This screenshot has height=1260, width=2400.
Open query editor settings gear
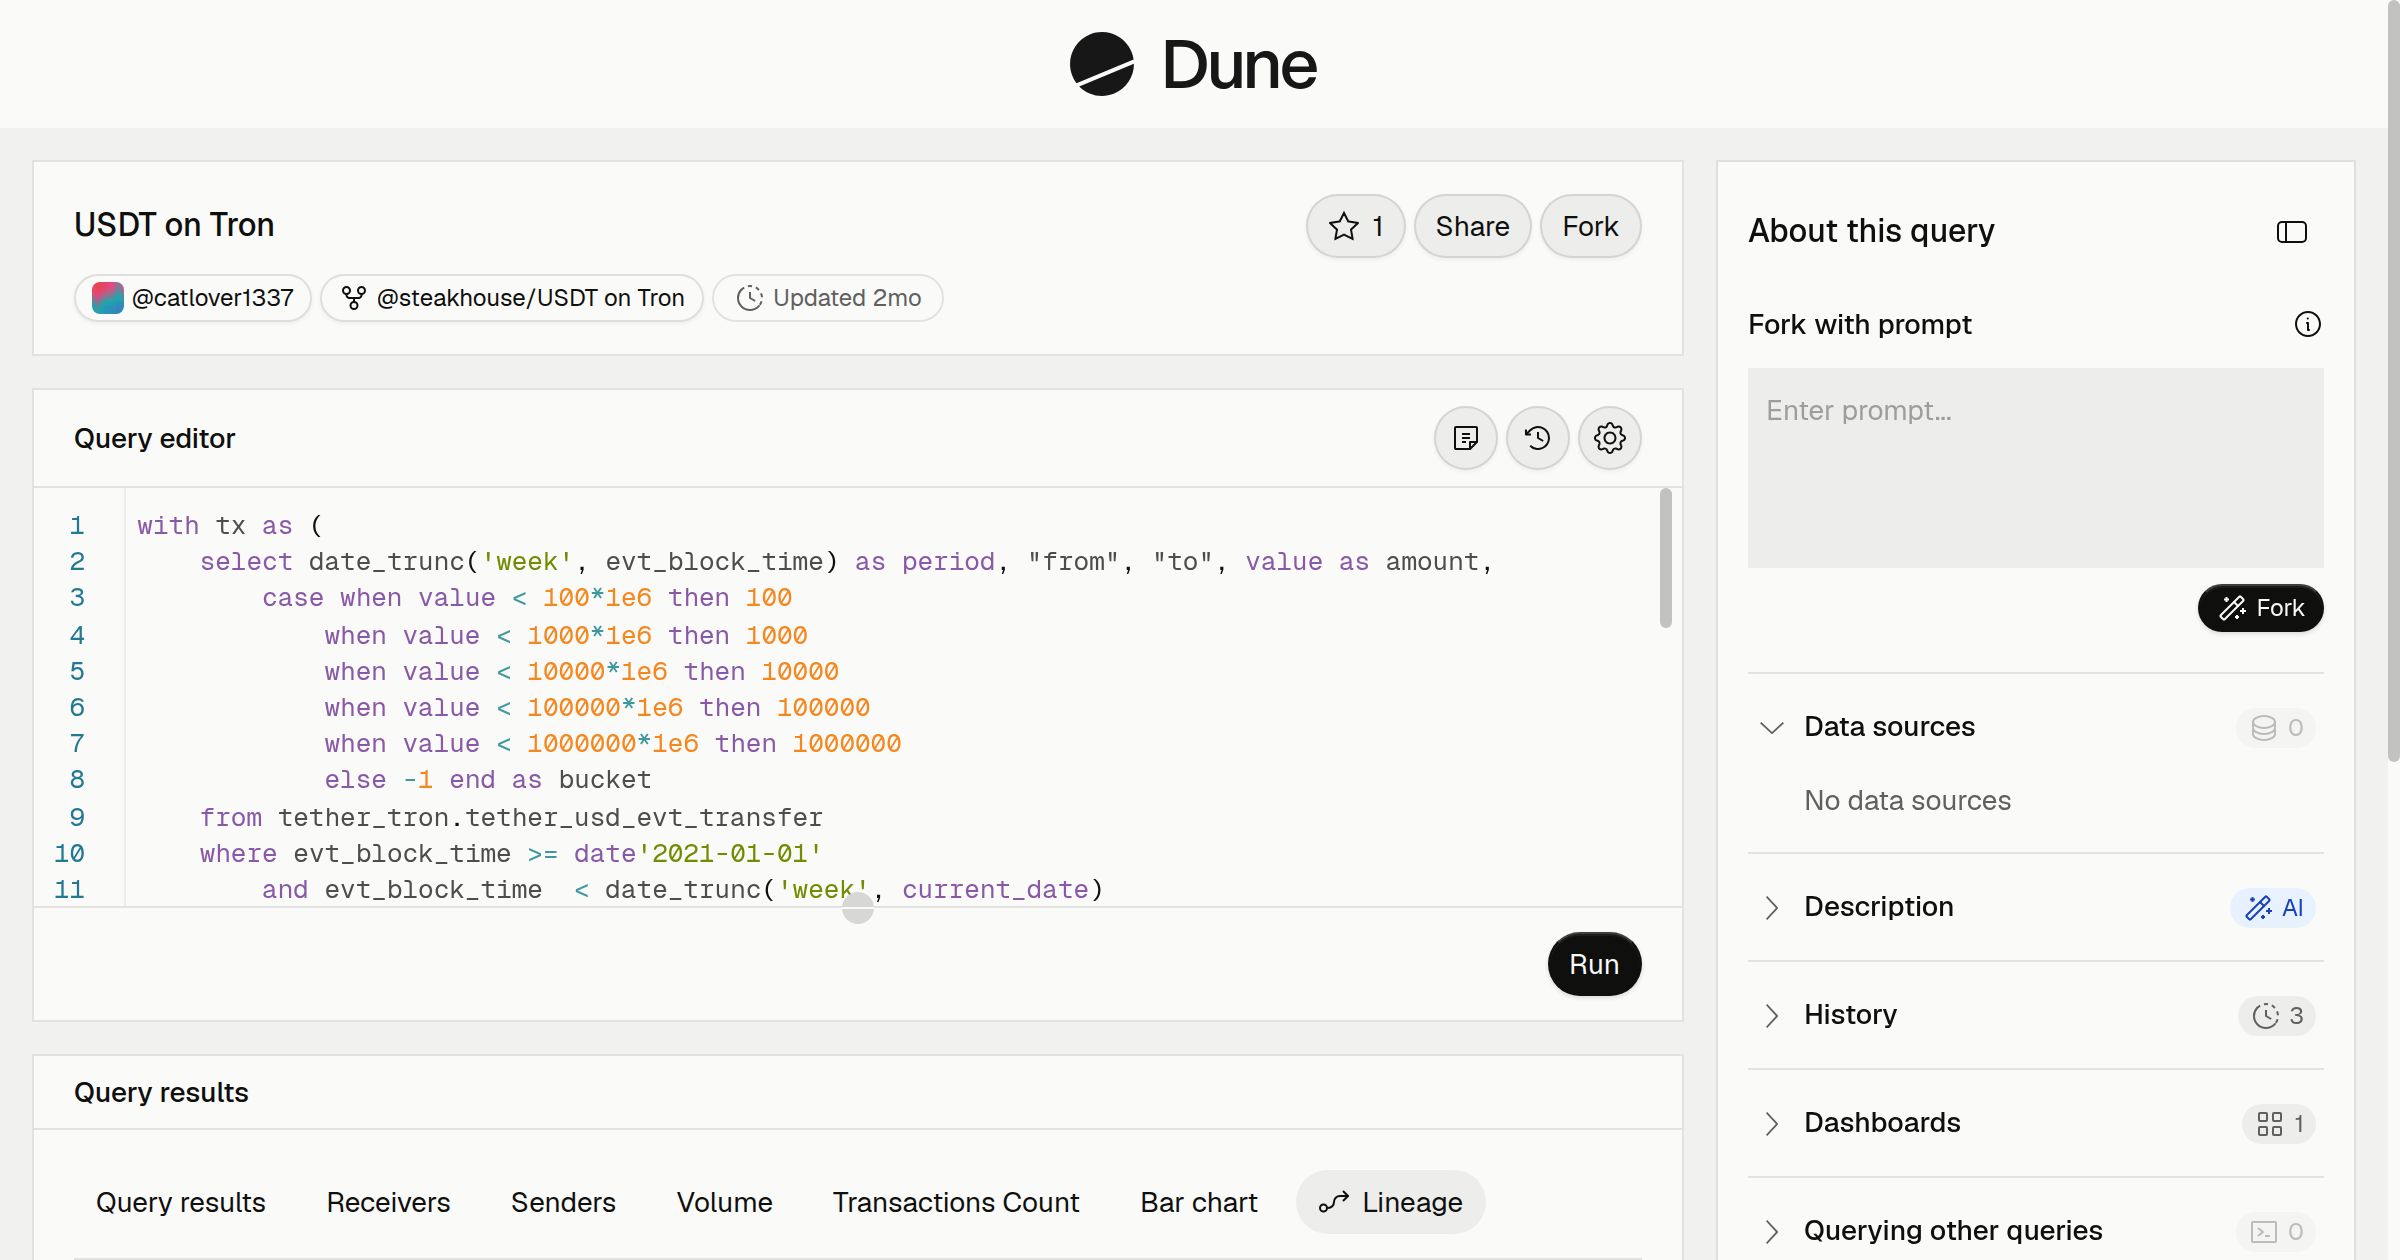point(1609,438)
